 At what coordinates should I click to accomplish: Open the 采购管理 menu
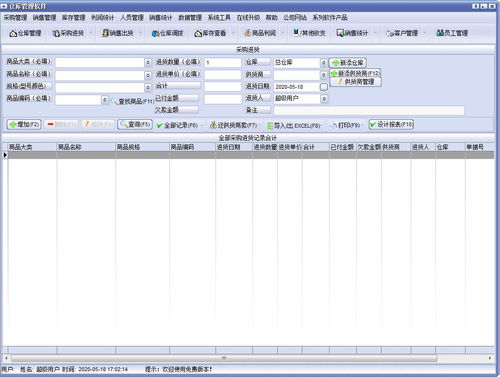pos(15,17)
